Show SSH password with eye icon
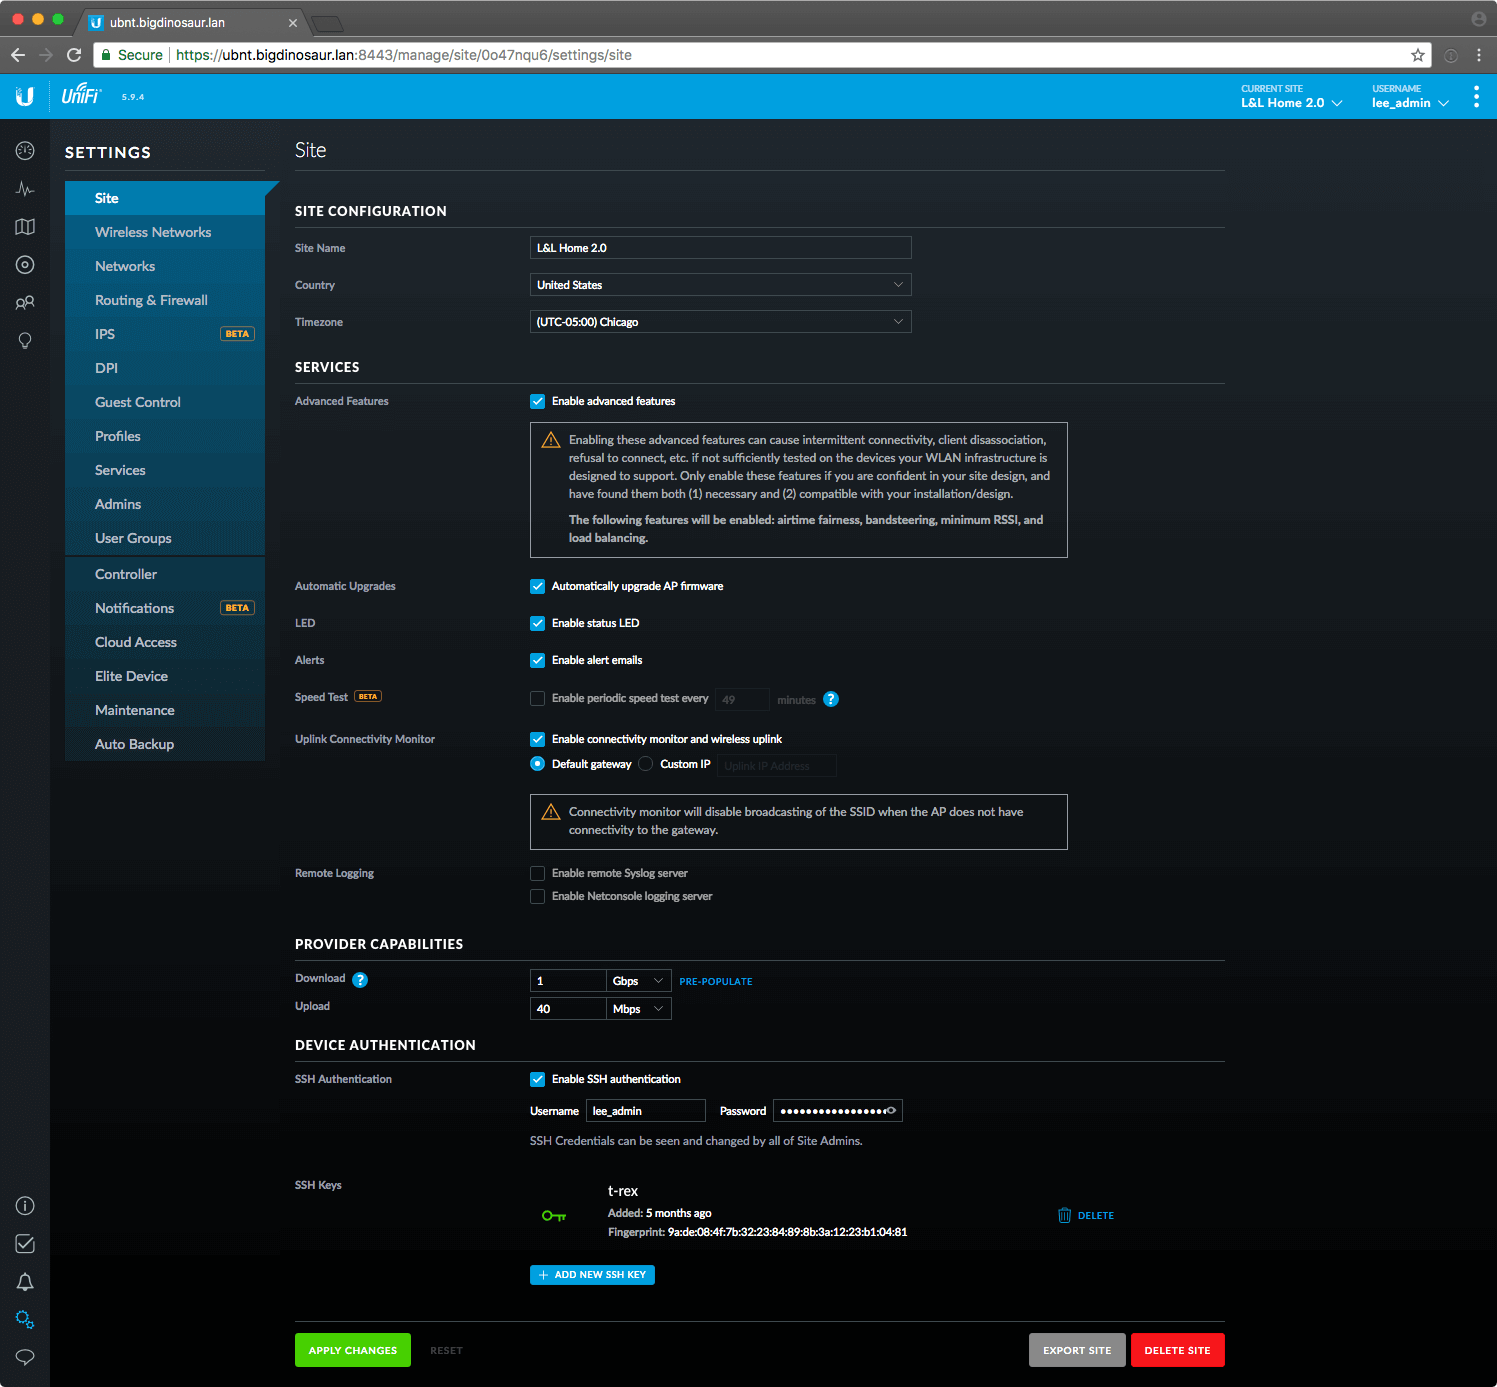Viewport: 1497px width, 1387px height. (891, 1111)
